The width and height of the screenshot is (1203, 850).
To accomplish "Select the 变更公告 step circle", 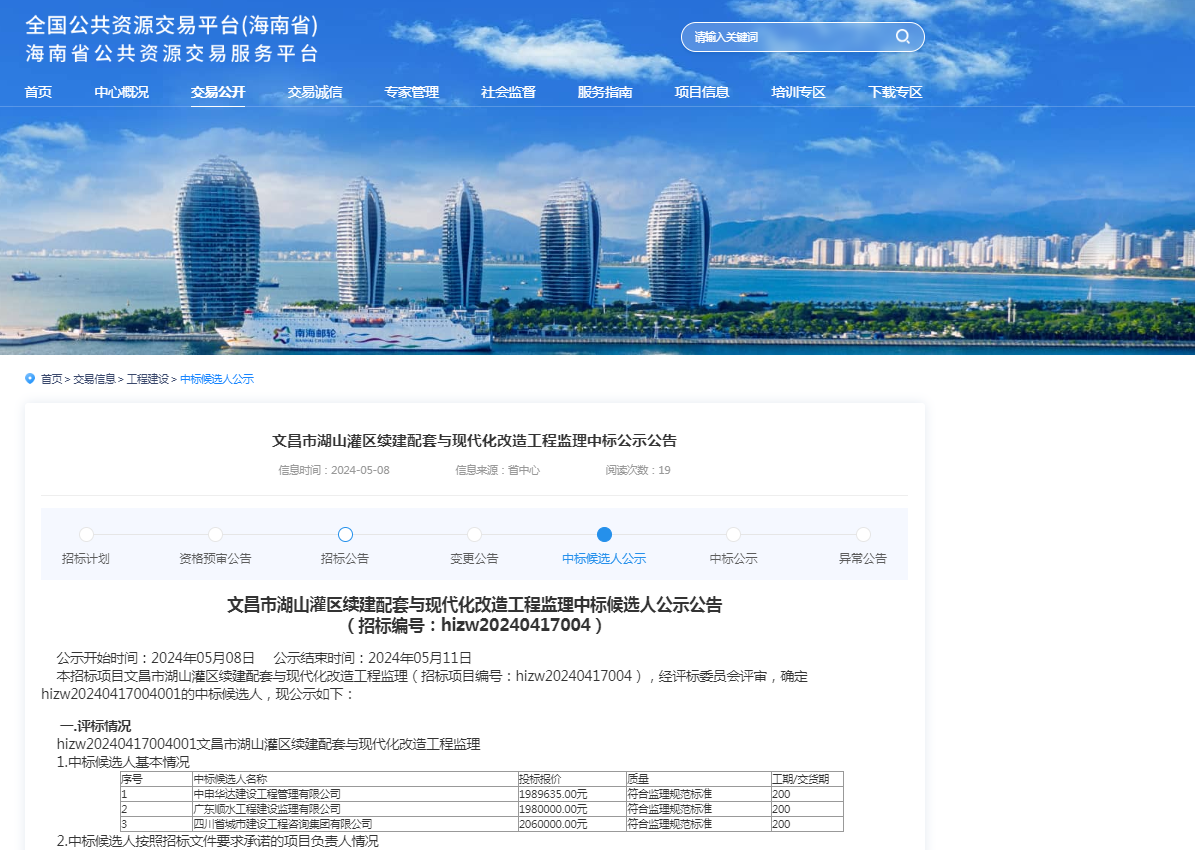I will (474, 535).
